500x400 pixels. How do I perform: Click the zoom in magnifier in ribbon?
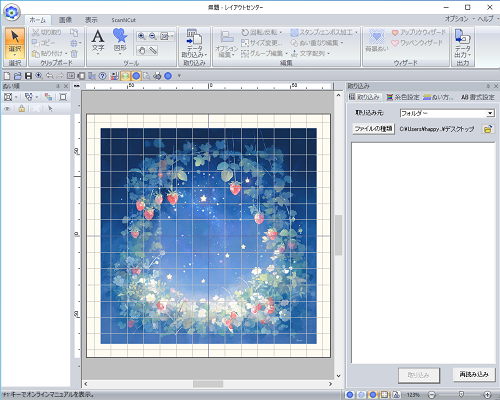click(142, 36)
